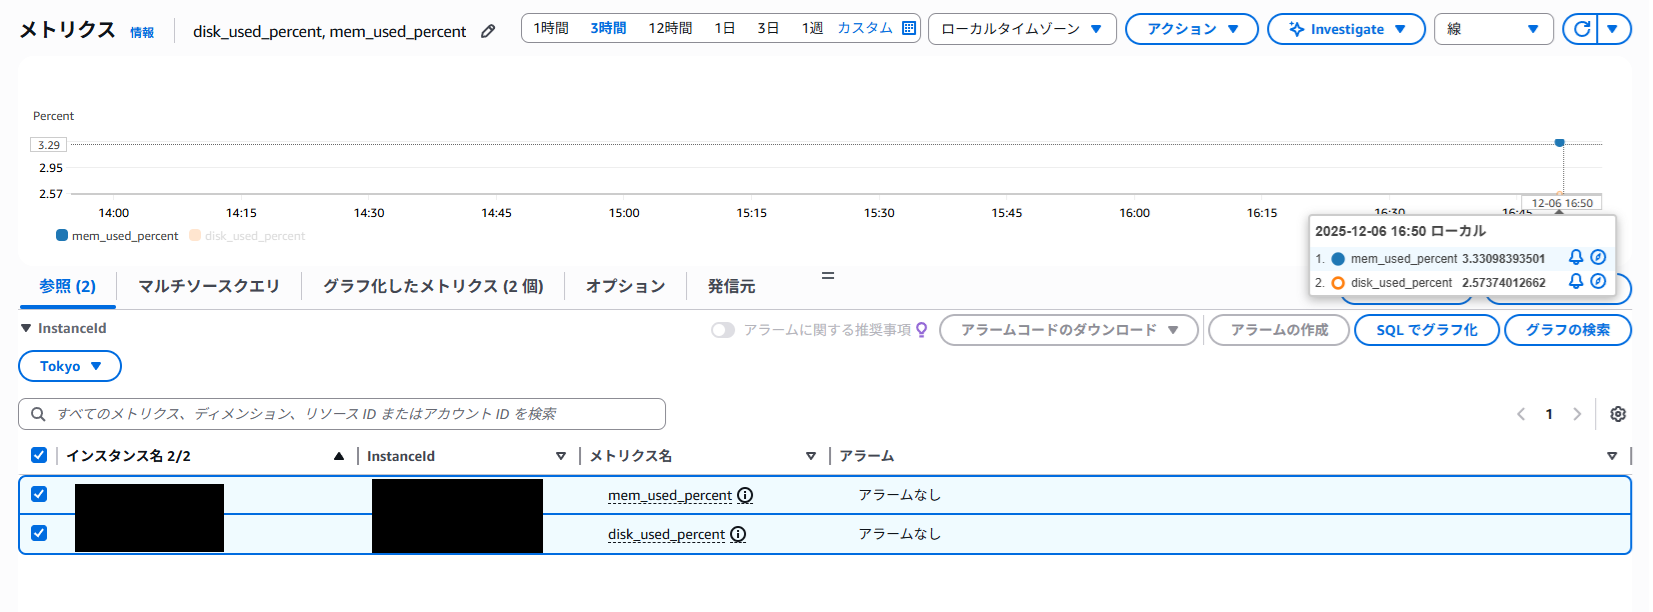Click the alarm bell icon for disk_used_percent
1653x612 pixels.
point(1576,281)
